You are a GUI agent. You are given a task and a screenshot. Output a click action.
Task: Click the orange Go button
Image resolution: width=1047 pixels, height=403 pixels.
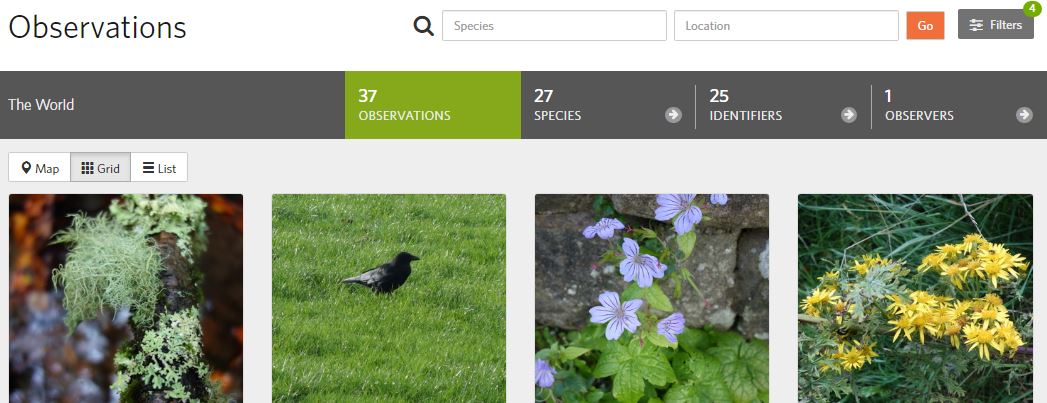point(925,25)
